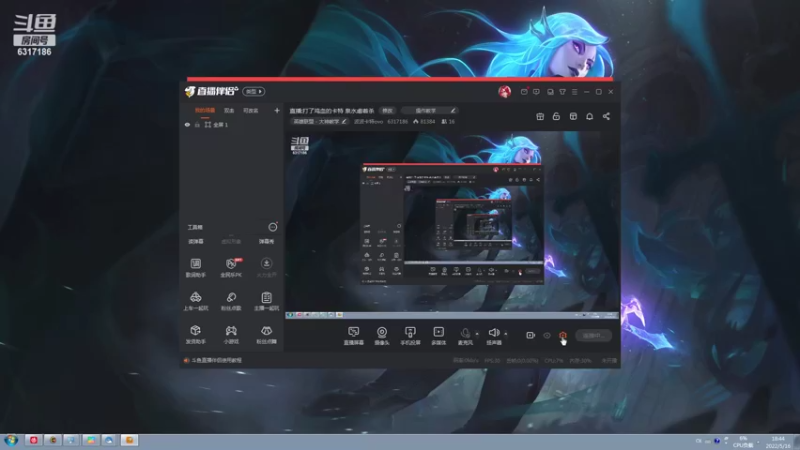Open the 手机投屏 phone casting source
The image size is (800, 450).
410,336
